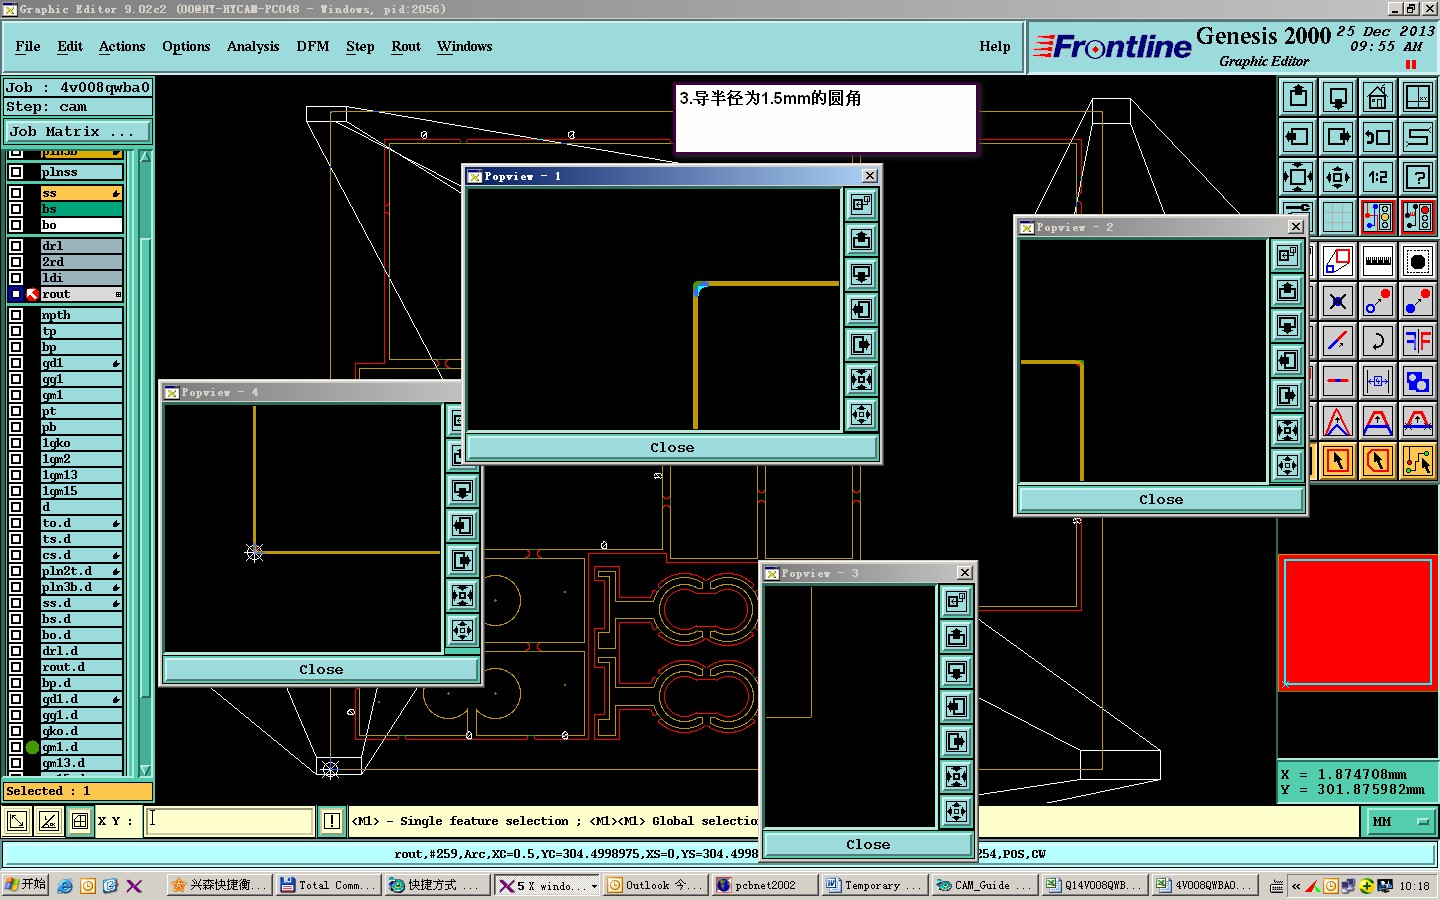Select the blue X delete-point icon
This screenshot has height=900, width=1440.
[x=1338, y=301]
